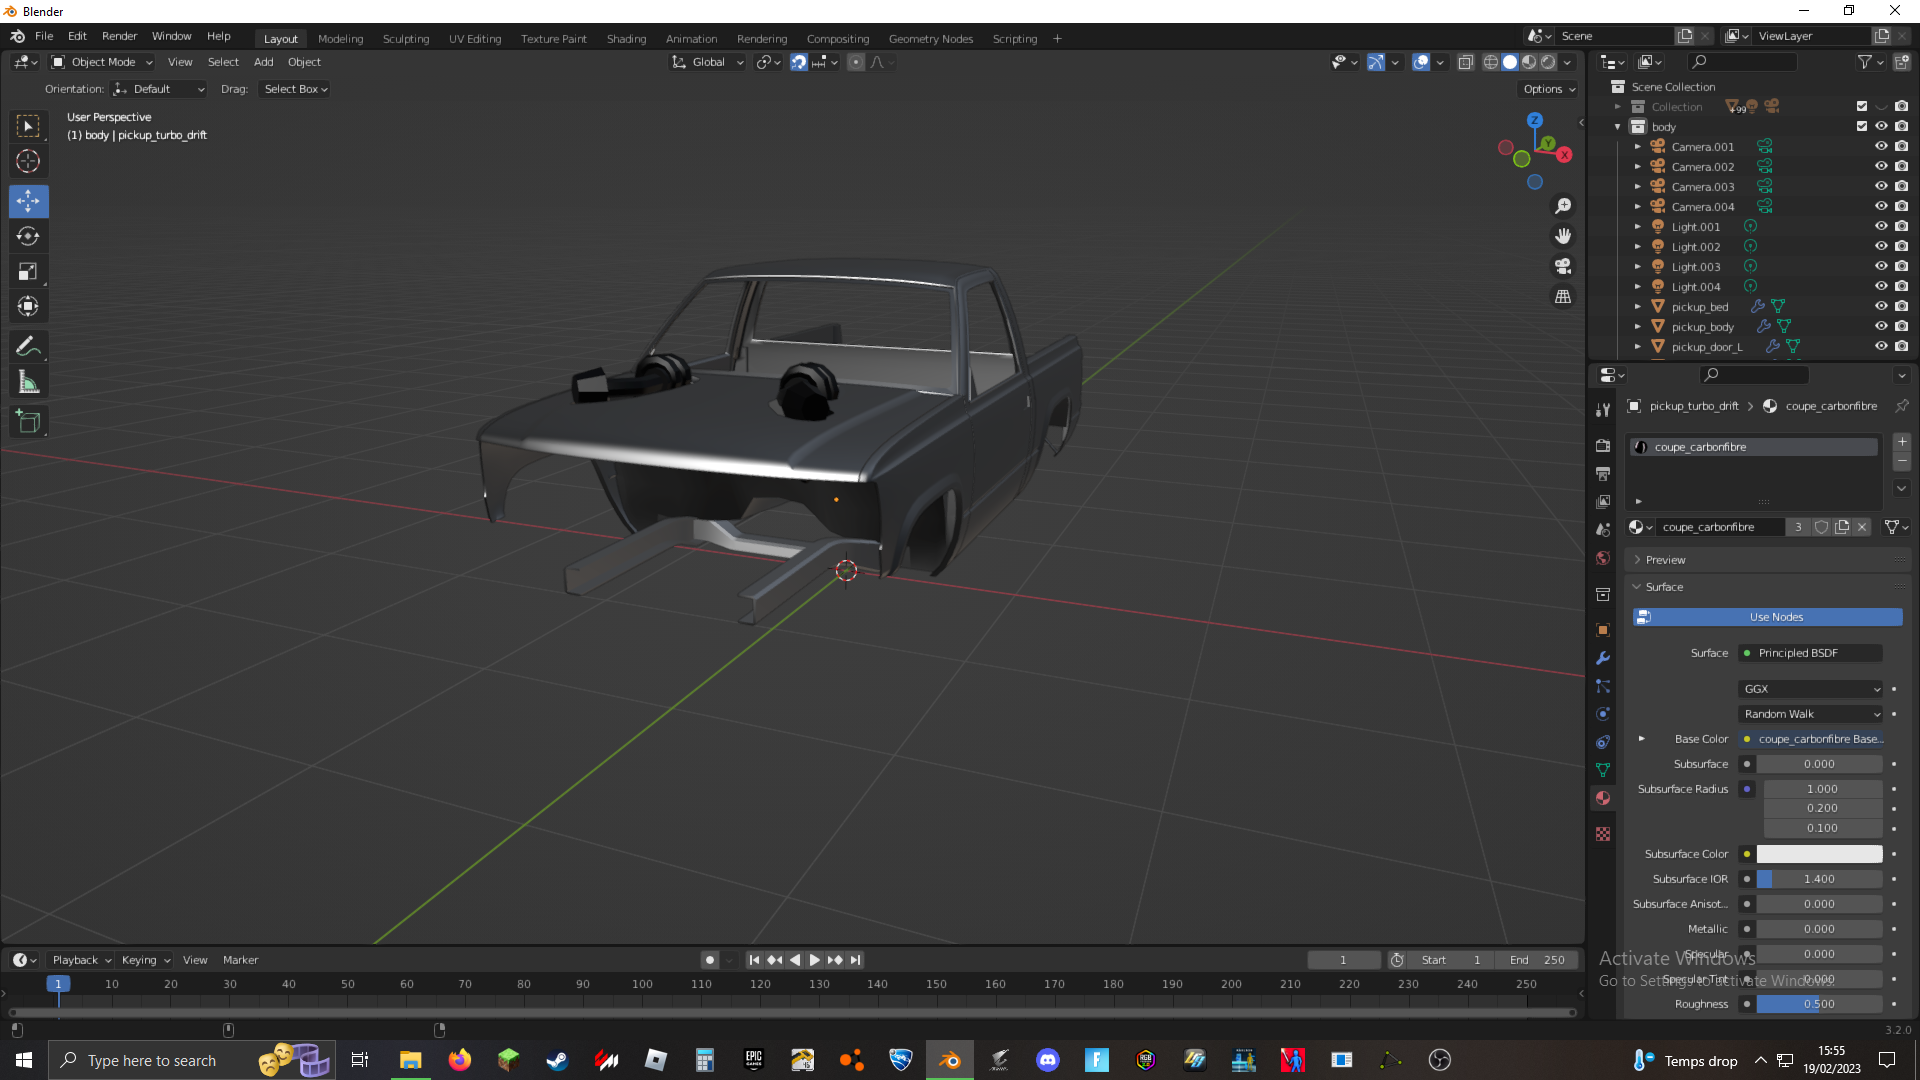Open the Tool properties tab icon
The height and width of the screenshot is (1080, 1920).
click(1603, 410)
